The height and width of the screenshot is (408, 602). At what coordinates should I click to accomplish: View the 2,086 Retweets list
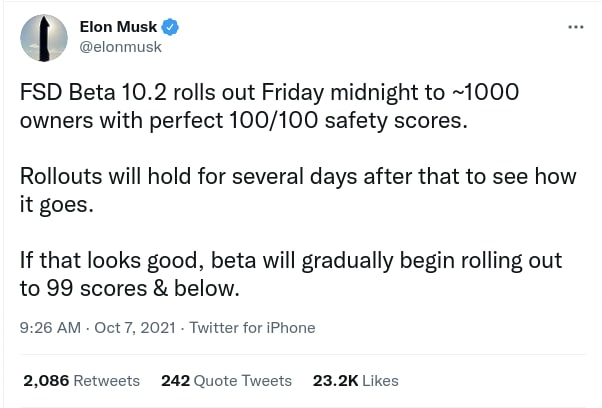pyautogui.click(x=81, y=381)
